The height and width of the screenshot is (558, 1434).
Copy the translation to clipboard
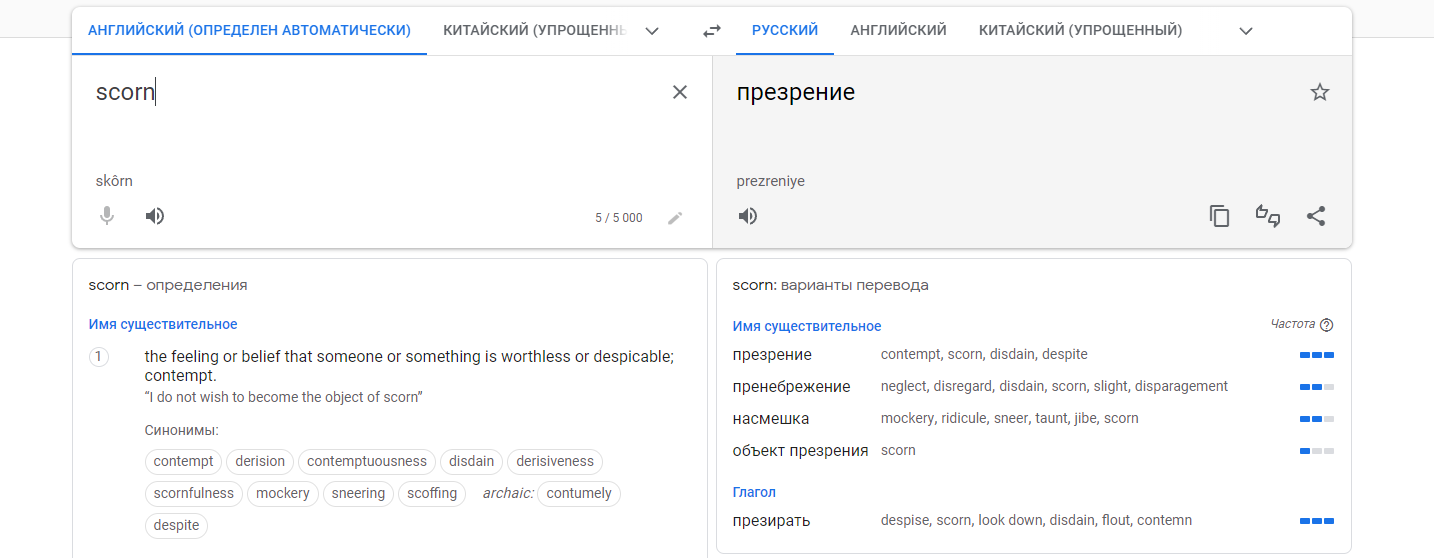[x=1219, y=216]
